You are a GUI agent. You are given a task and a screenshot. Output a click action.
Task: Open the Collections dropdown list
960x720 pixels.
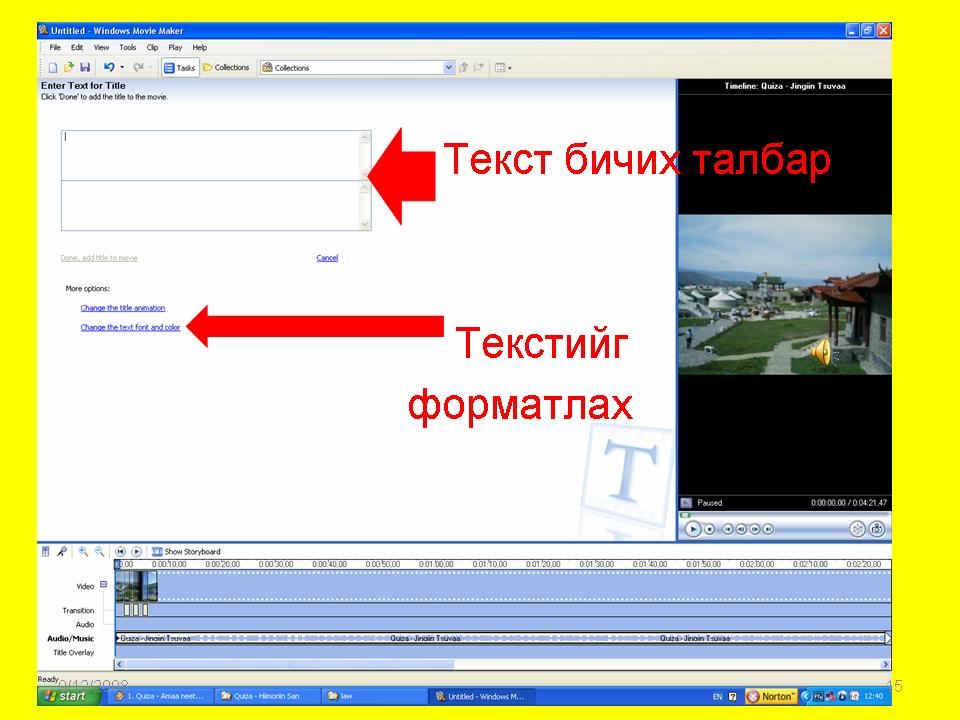click(x=449, y=68)
